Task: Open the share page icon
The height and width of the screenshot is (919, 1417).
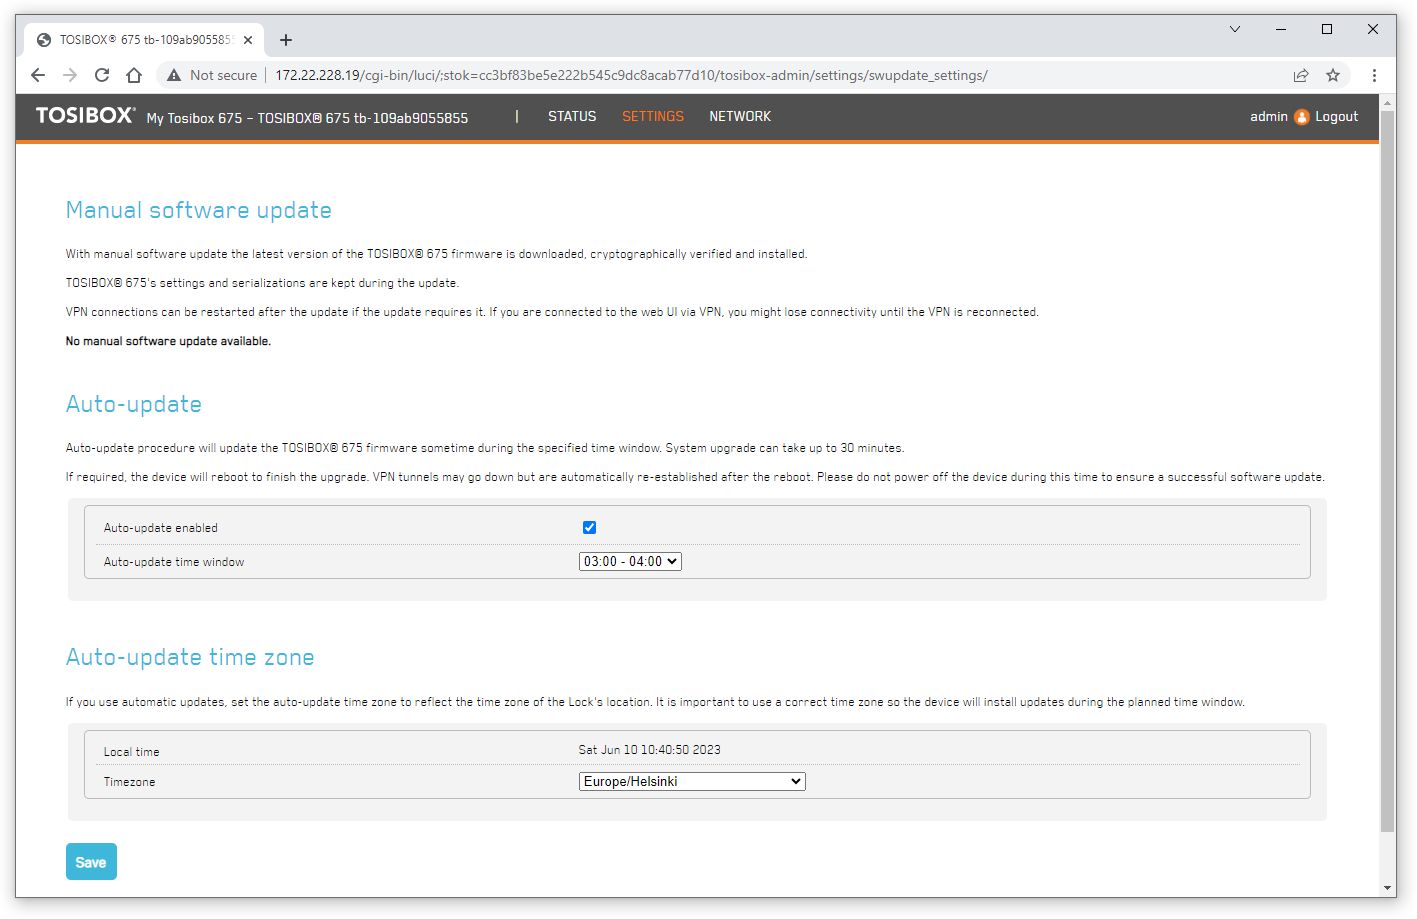Action: coord(1300,75)
